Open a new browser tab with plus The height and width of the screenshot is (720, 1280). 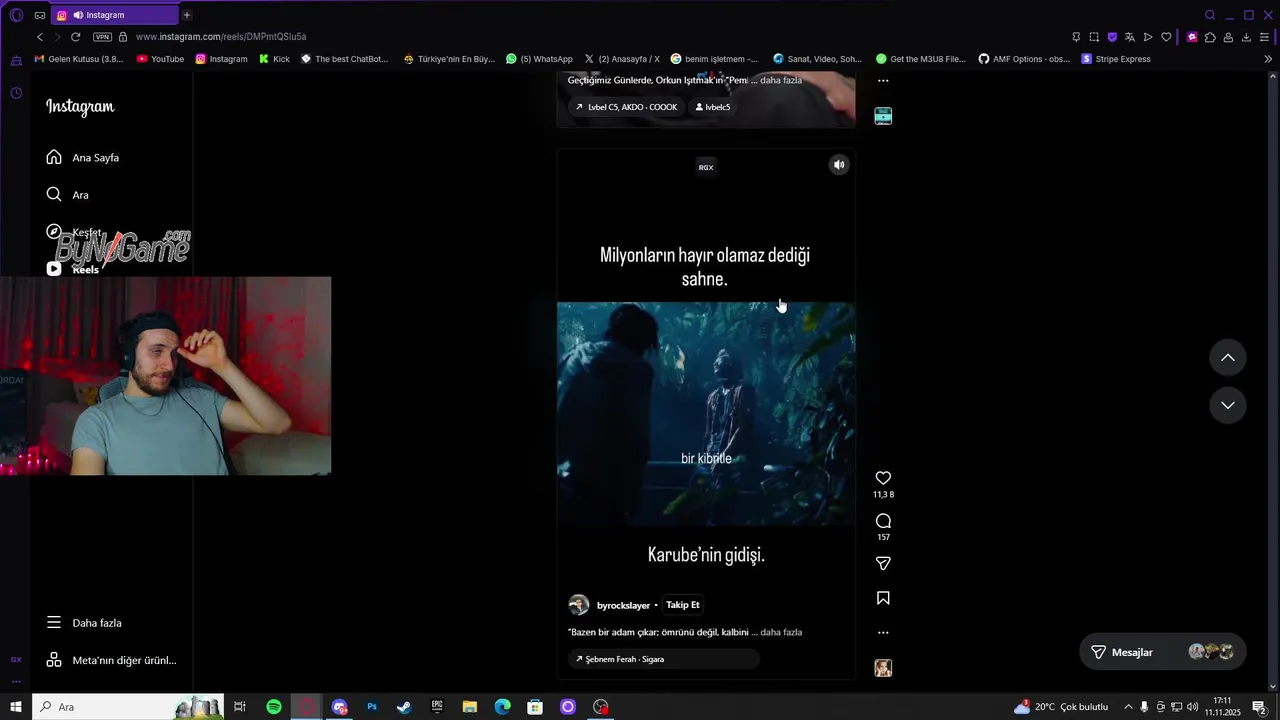186,15
